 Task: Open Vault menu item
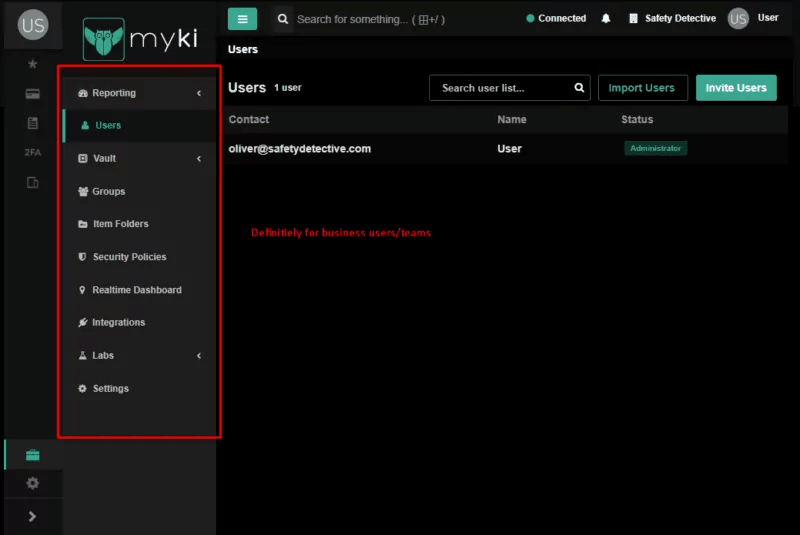pyautogui.click(x=139, y=159)
